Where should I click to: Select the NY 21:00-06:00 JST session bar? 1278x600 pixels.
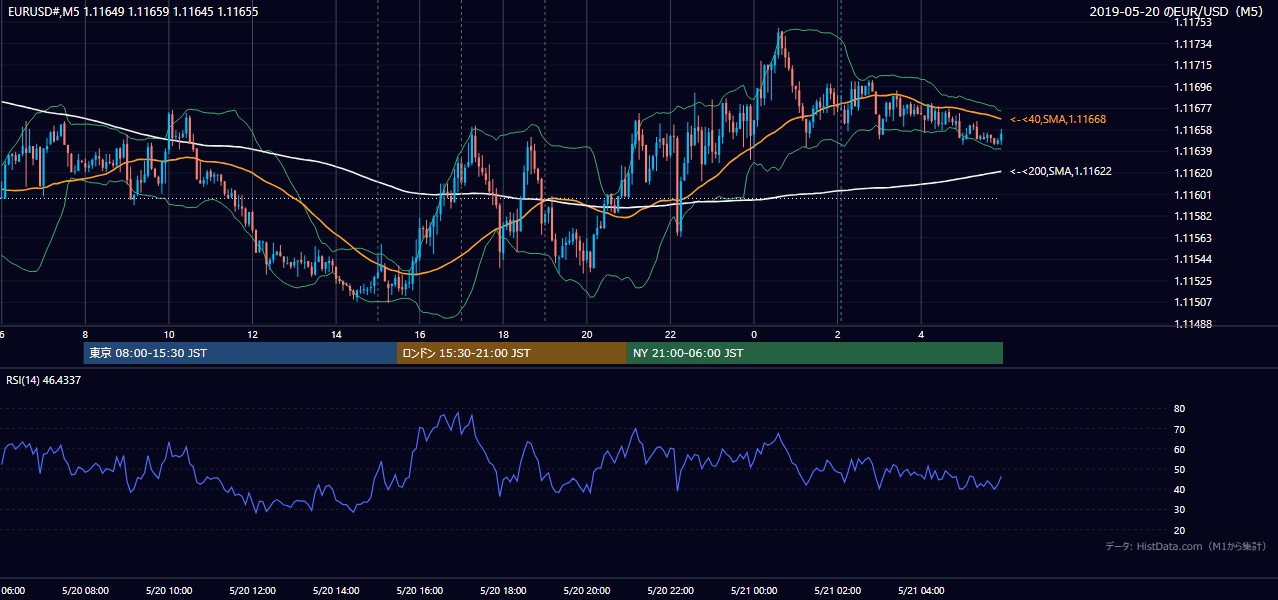click(x=815, y=353)
